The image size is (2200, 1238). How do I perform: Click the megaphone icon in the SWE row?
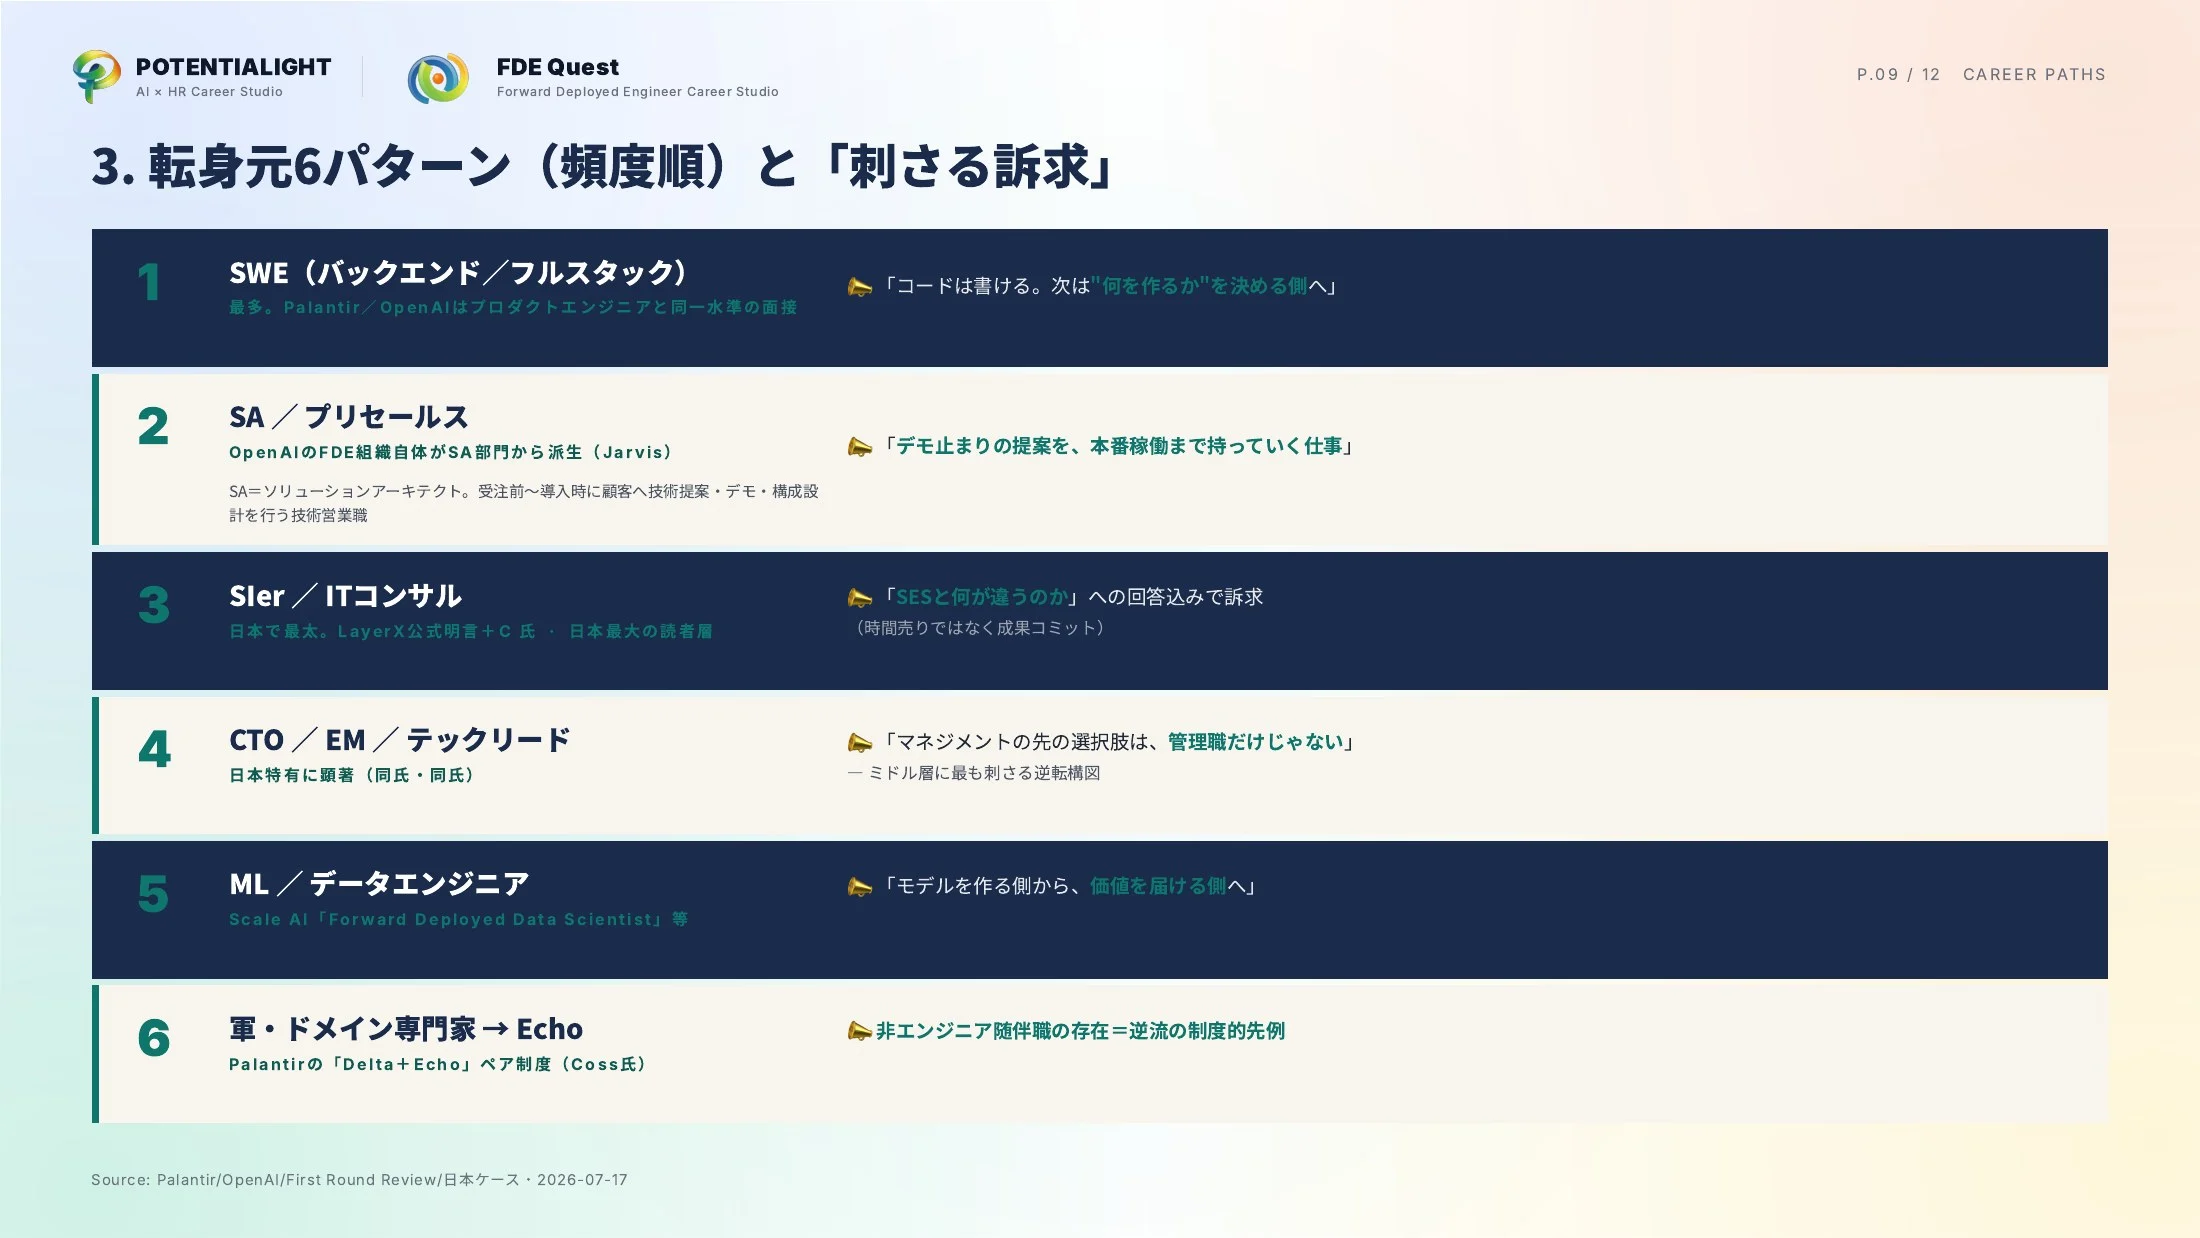pyautogui.click(x=860, y=287)
